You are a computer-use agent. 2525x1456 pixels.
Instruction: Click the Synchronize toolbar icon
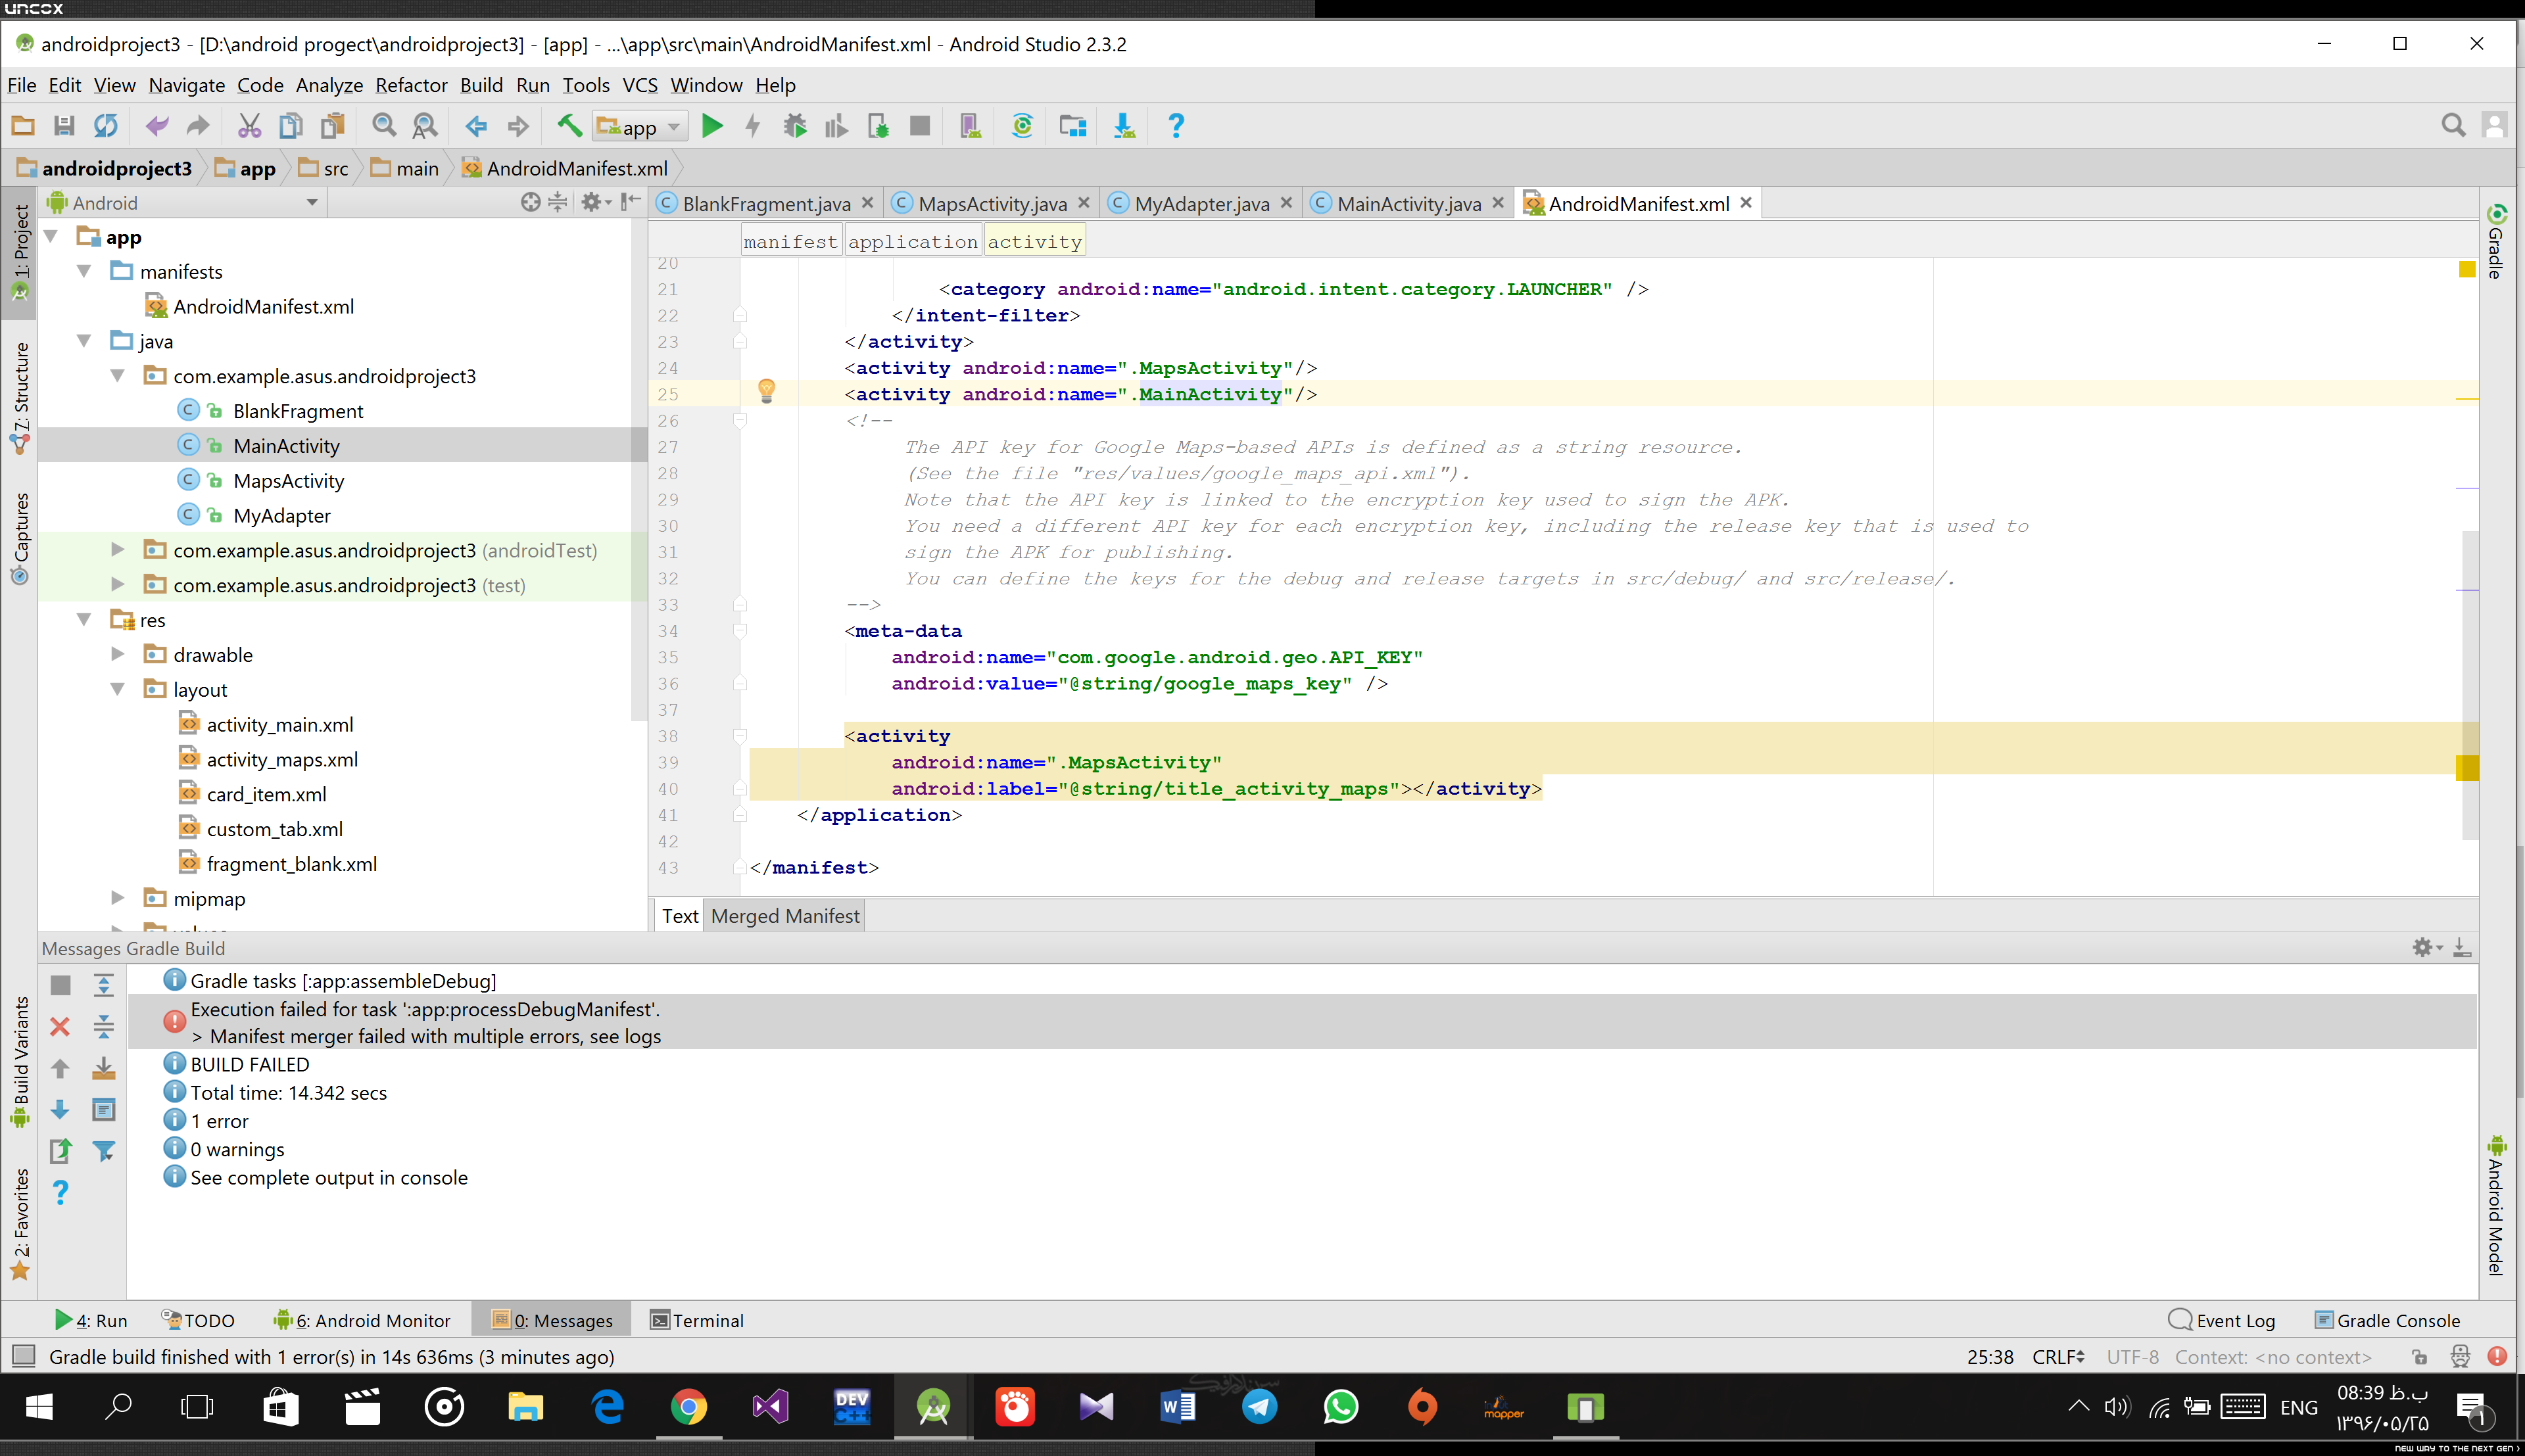(106, 126)
